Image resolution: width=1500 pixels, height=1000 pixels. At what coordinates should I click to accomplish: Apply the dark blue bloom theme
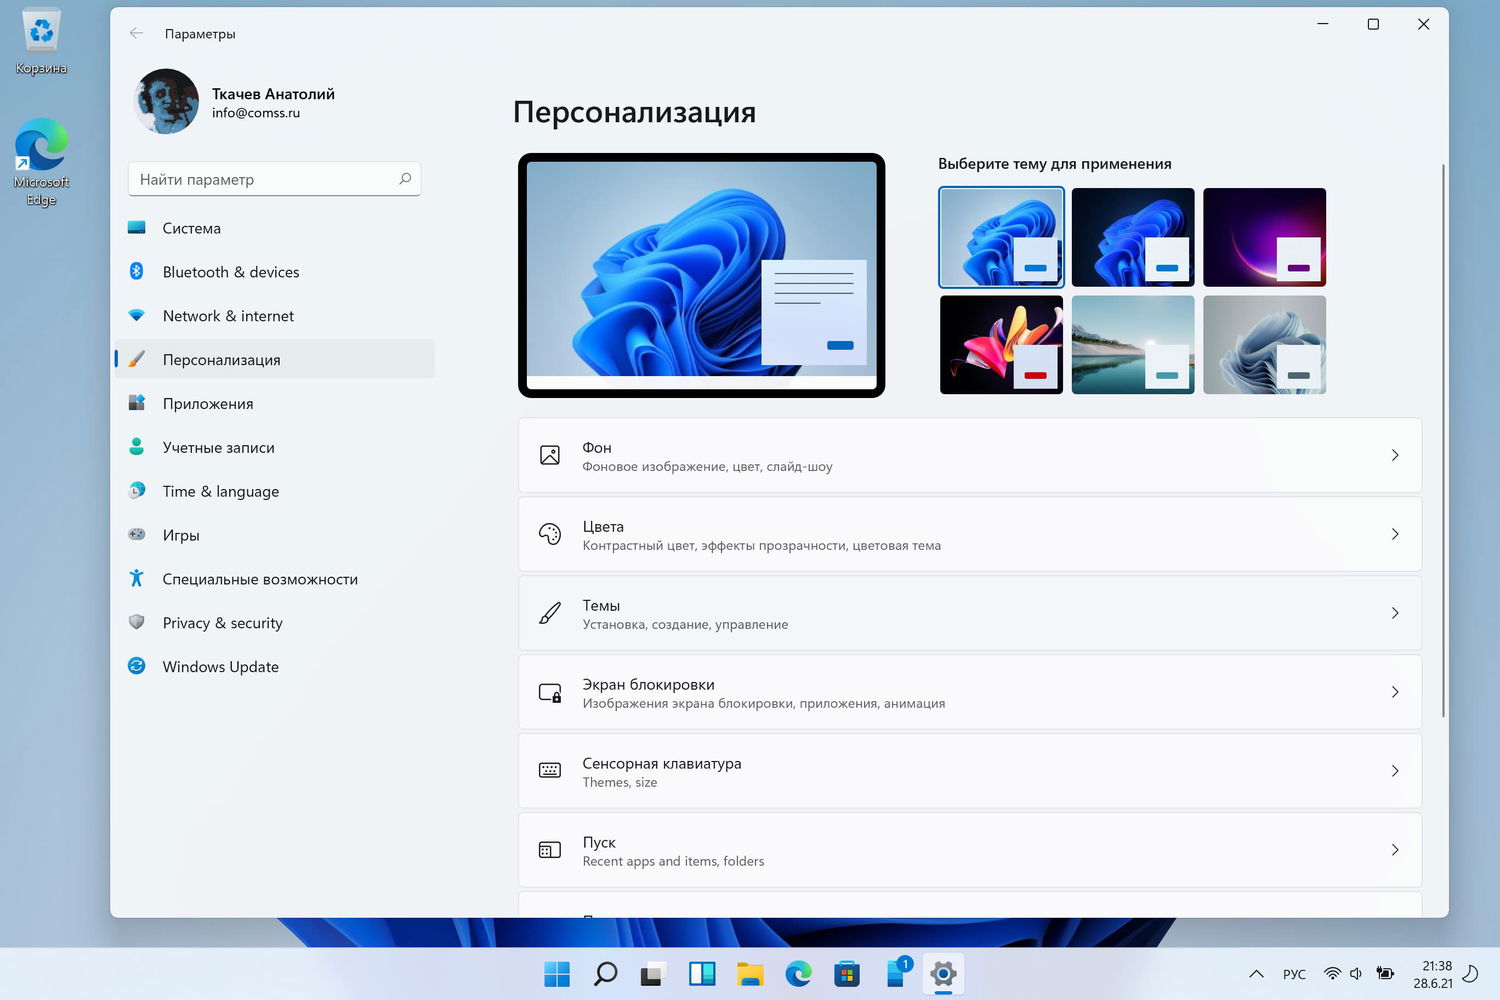pyautogui.click(x=1133, y=237)
